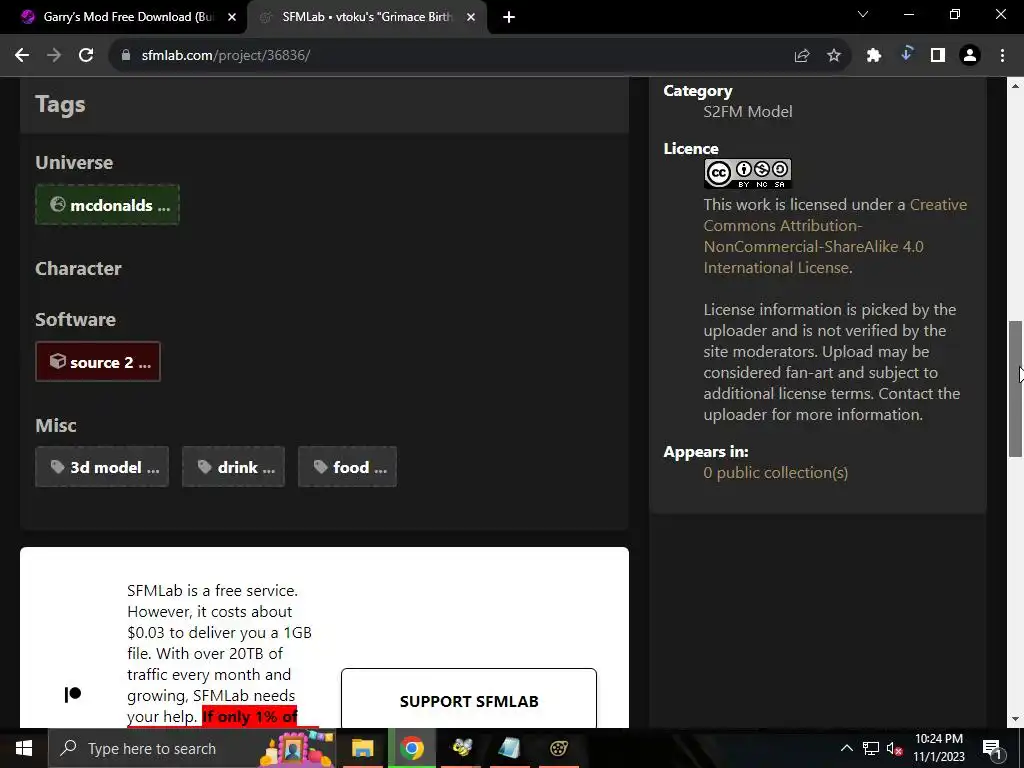Click the Chrome taskbar icon
Image resolution: width=1024 pixels, height=768 pixels.
point(412,748)
